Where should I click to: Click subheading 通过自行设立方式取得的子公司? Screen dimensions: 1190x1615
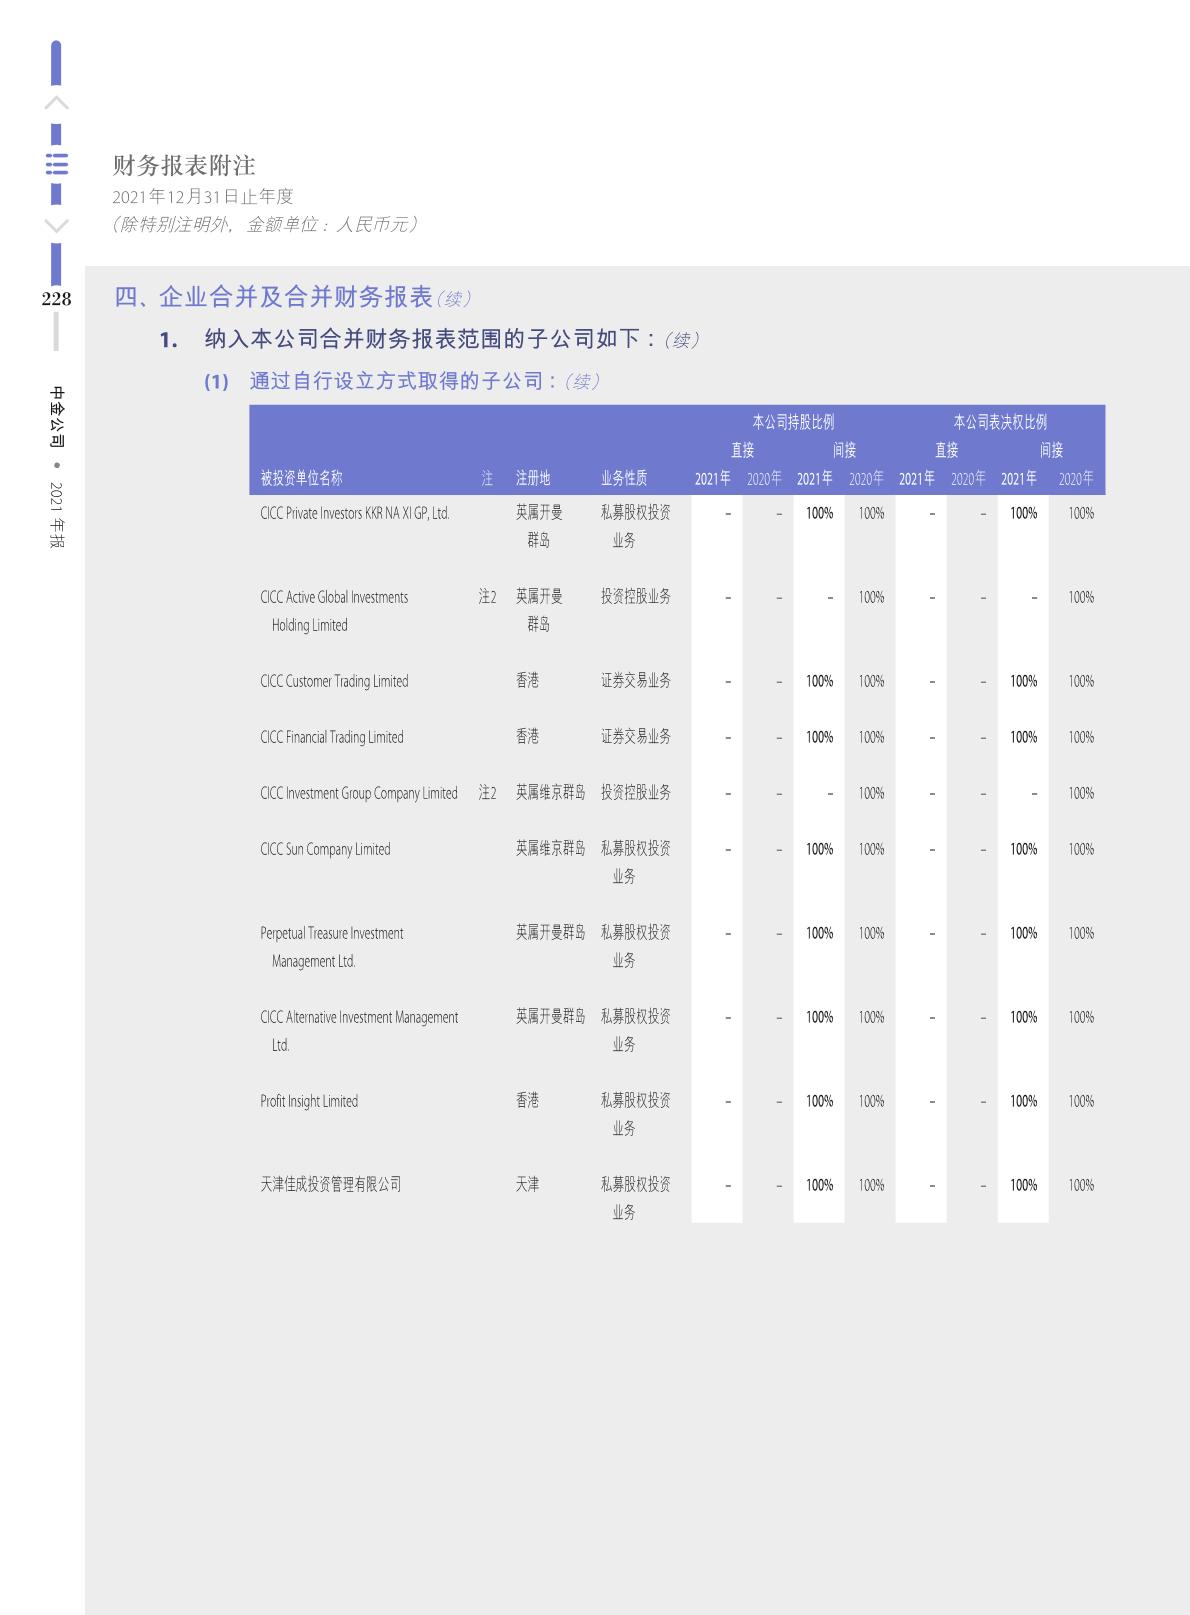[402, 381]
